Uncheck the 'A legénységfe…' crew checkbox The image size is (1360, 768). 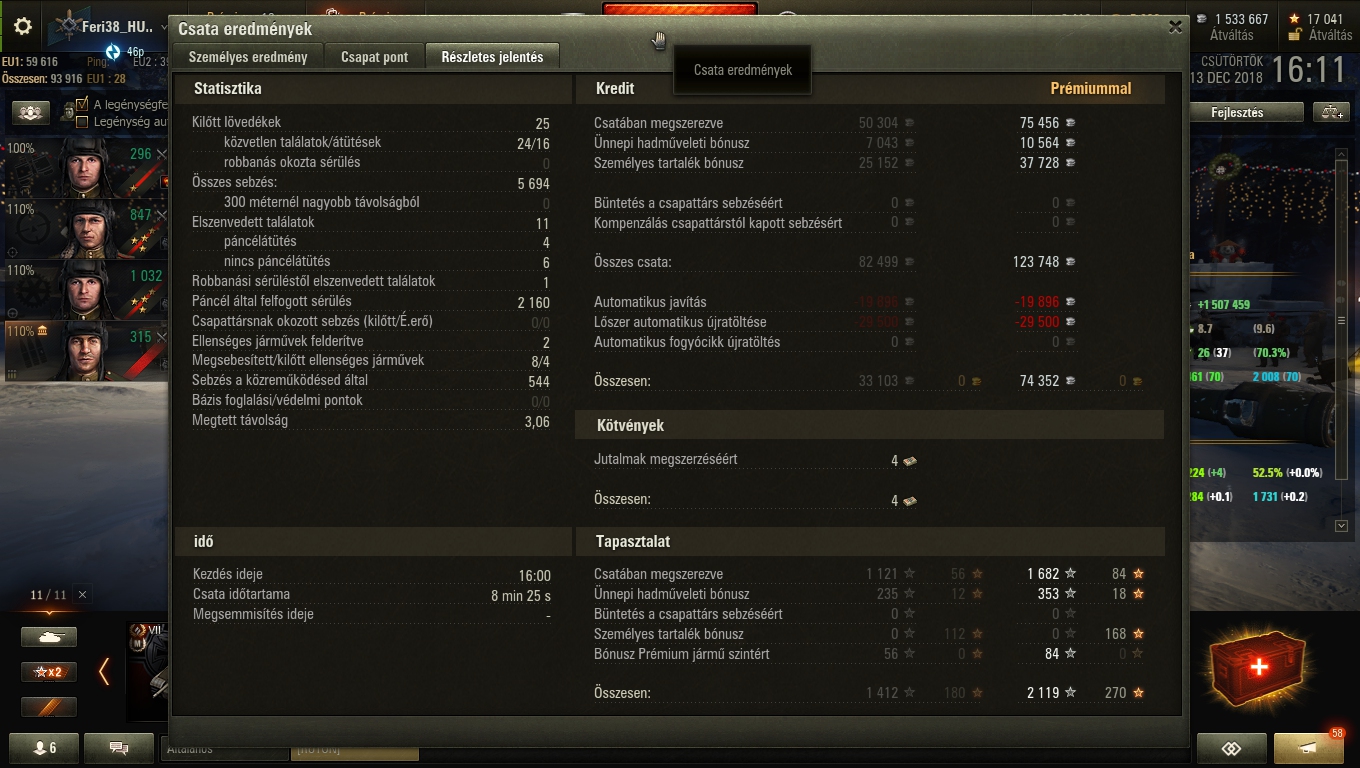[x=84, y=104]
